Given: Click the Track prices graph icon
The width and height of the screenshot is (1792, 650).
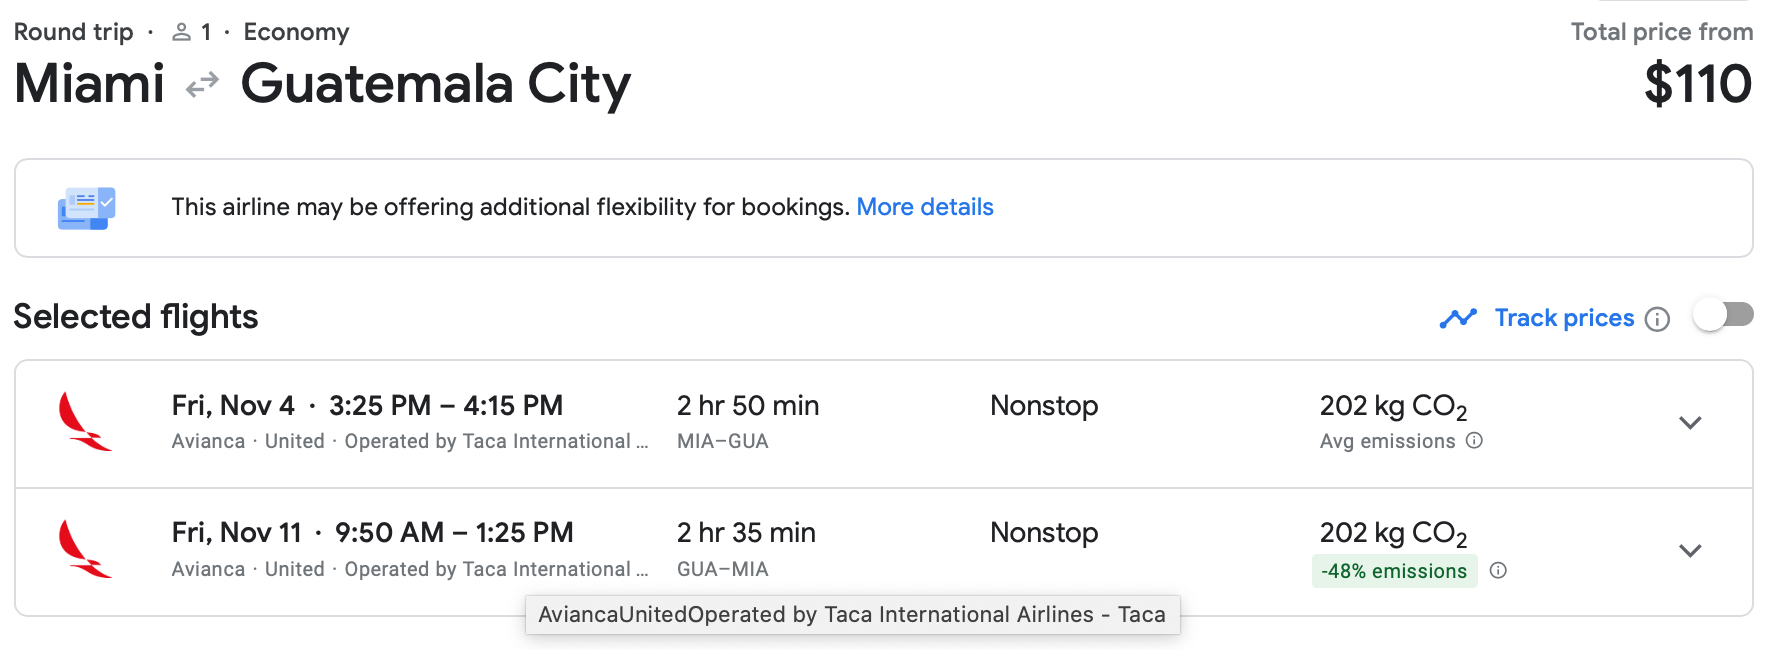Looking at the screenshot, I should 1458,318.
